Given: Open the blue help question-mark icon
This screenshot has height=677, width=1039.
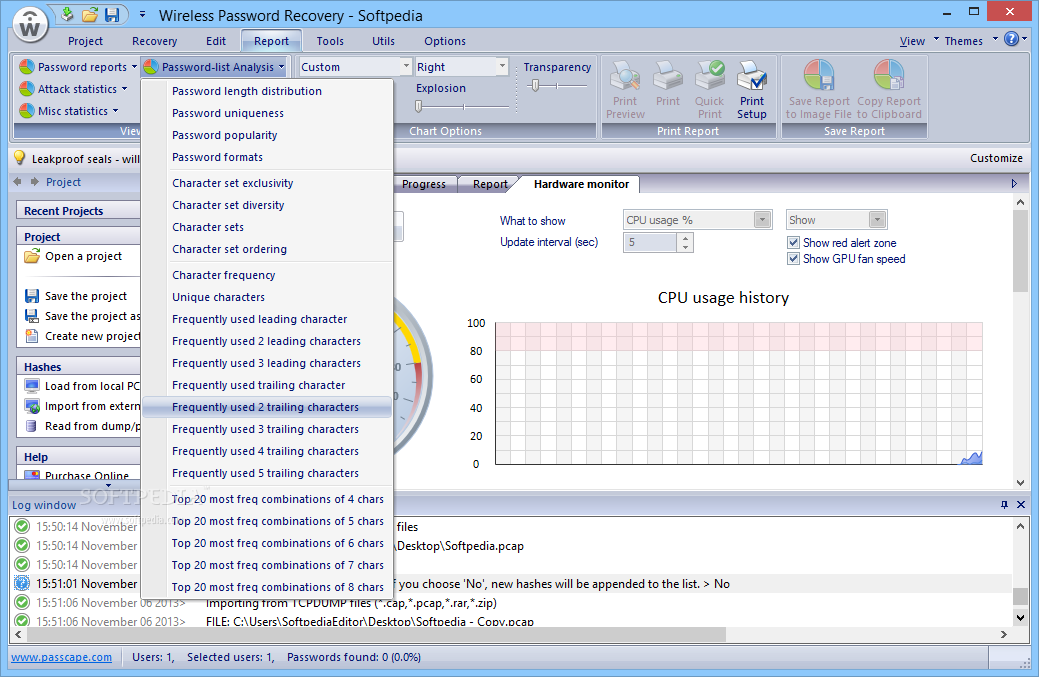Looking at the screenshot, I should pyautogui.click(x=1011, y=39).
